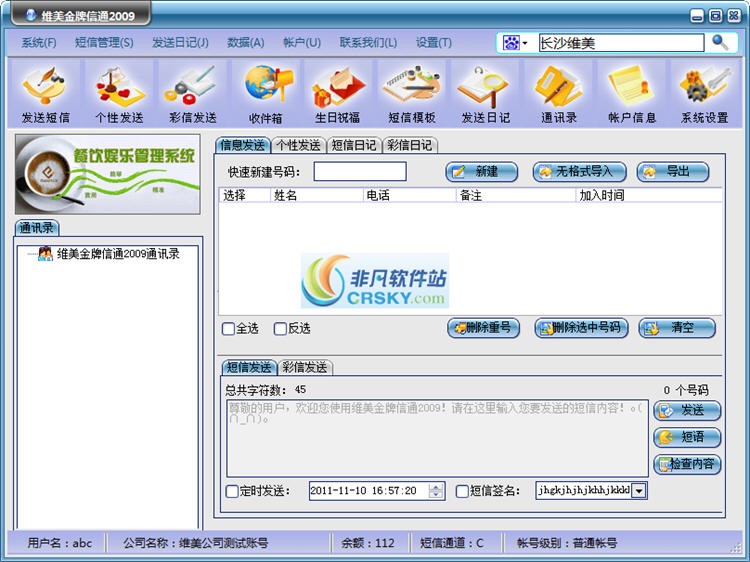This screenshot has height=562, width=750.
Task: Open the 彩信发送 toolbar icon
Action: (x=192, y=94)
